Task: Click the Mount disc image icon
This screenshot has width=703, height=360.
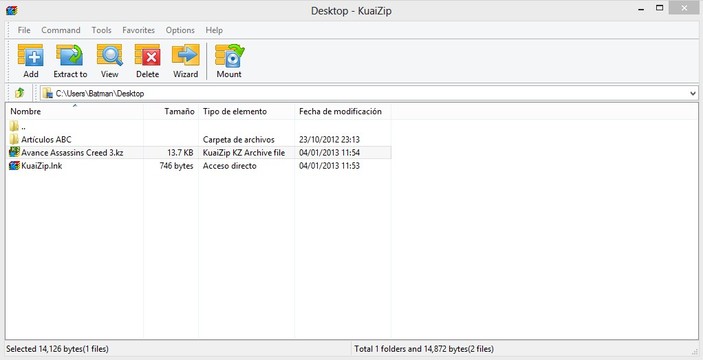Action: (x=229, y=61)
